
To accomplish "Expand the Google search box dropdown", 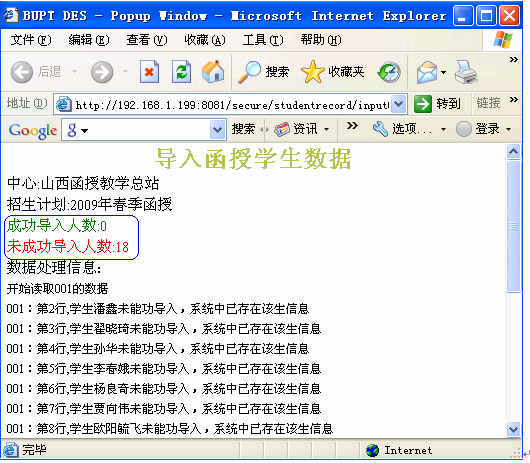I will tap(218, 129).
